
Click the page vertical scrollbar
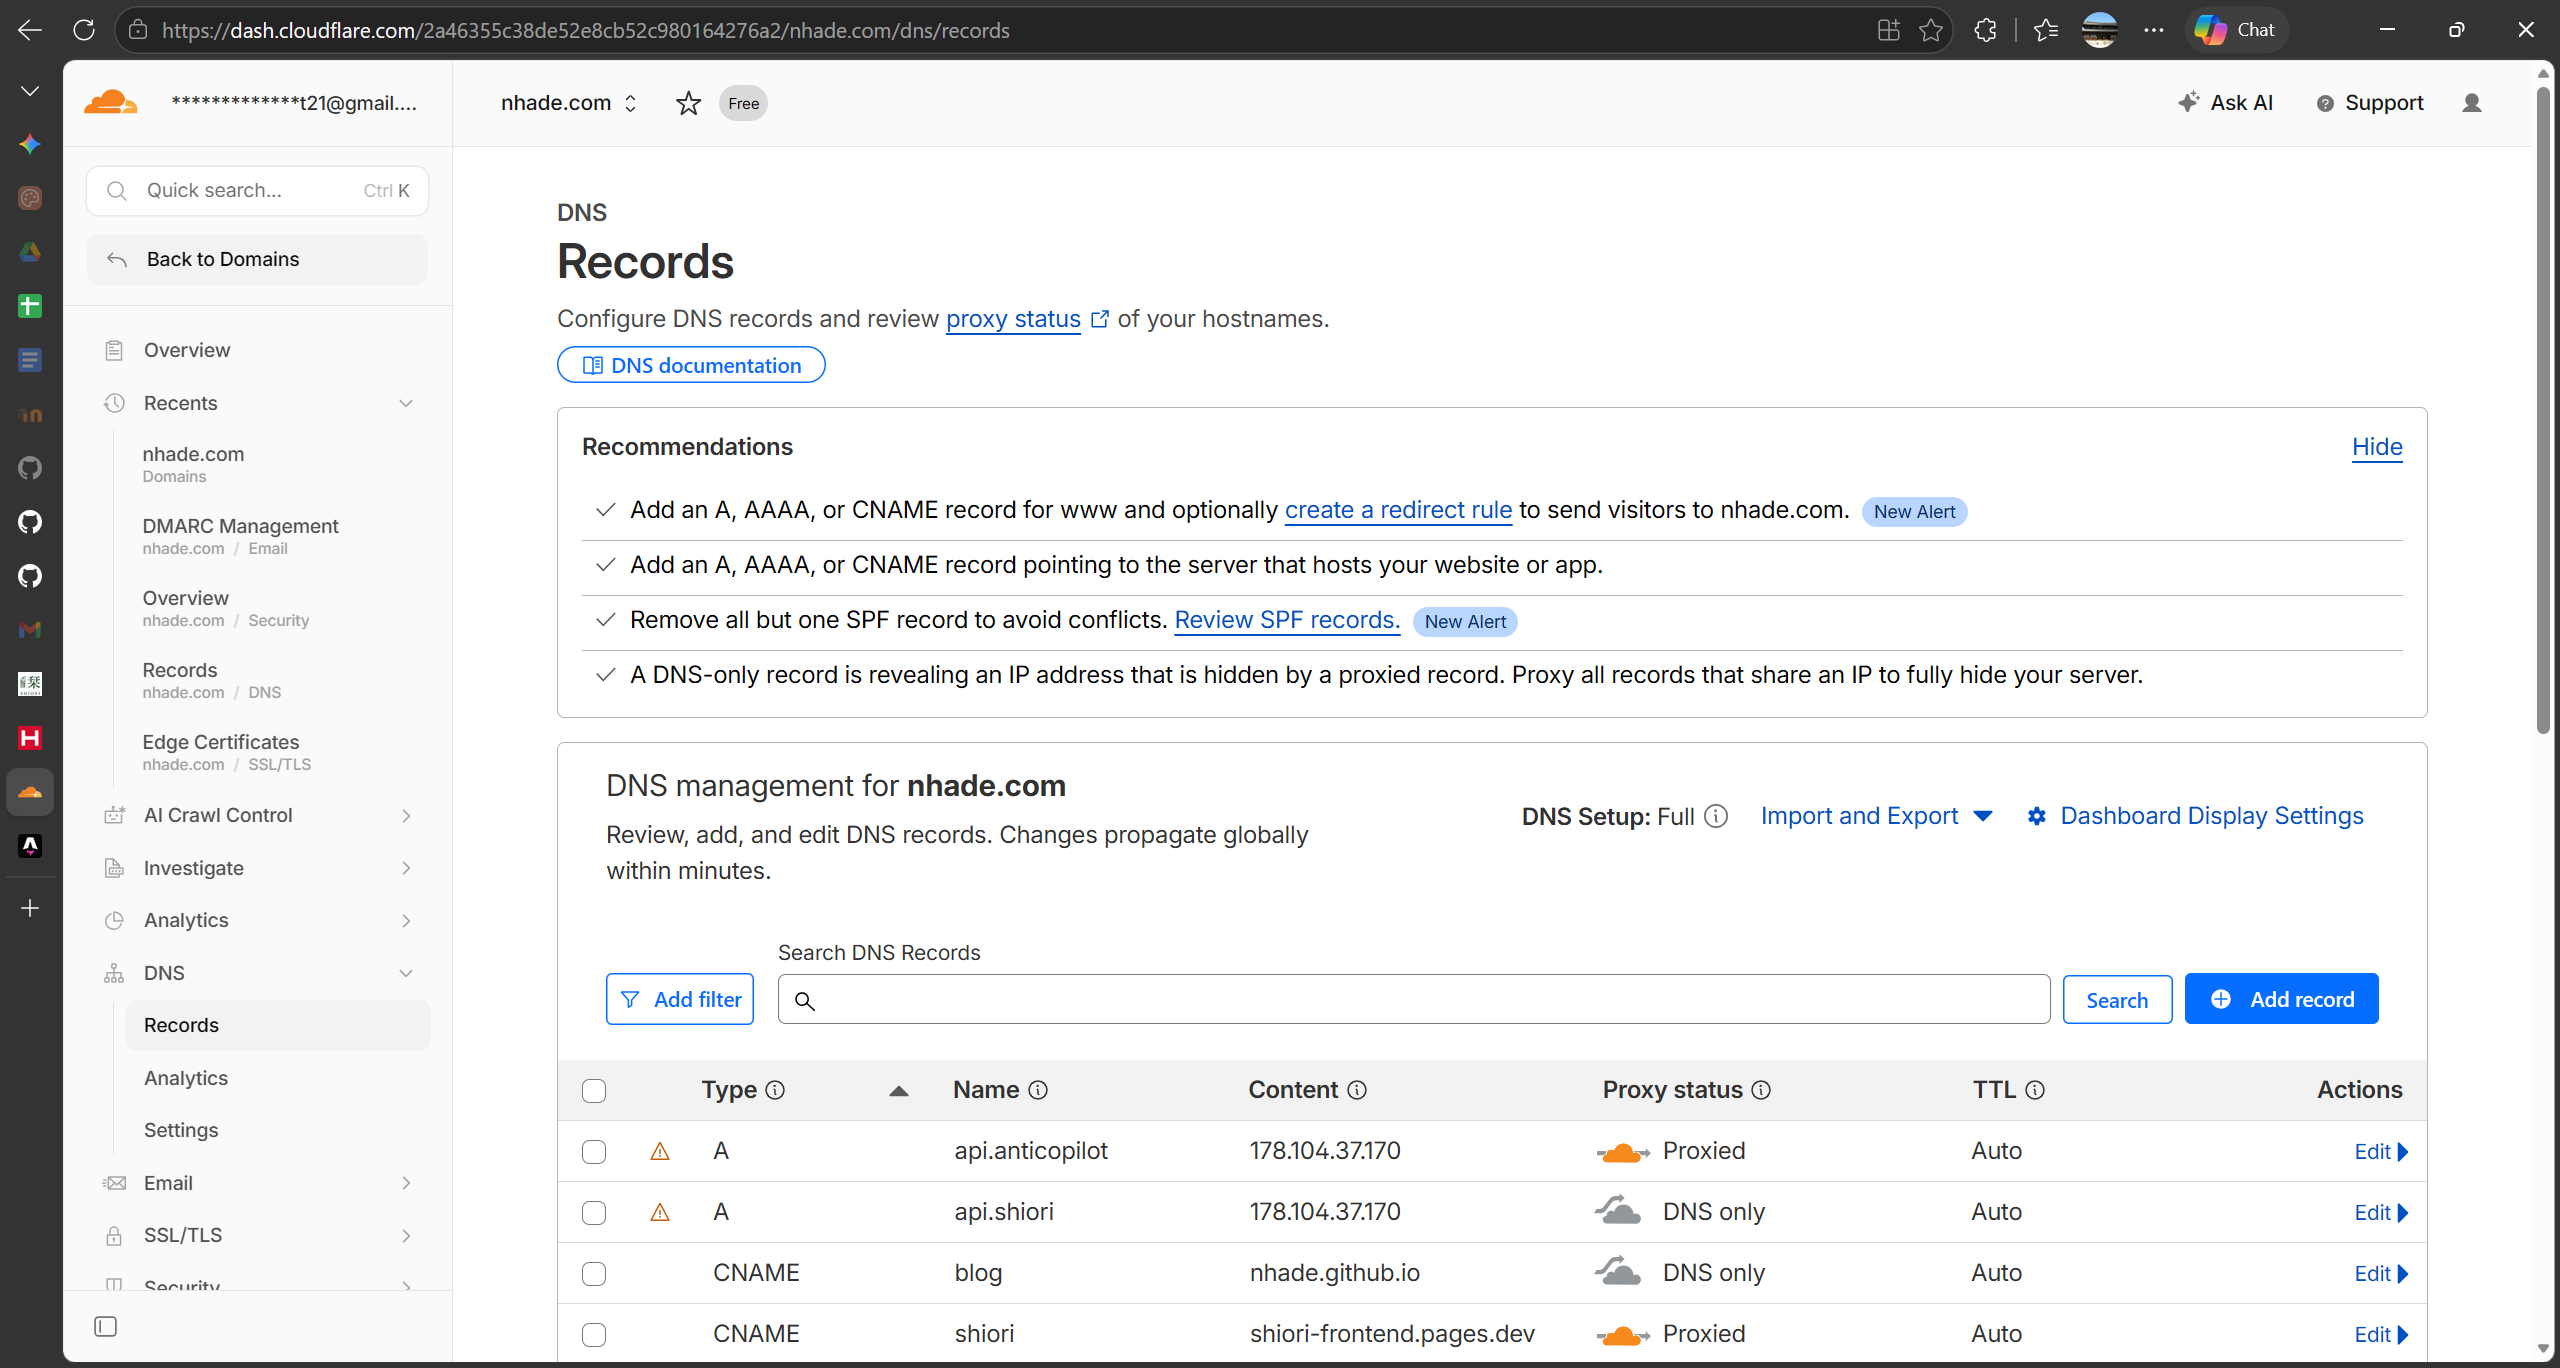(x=2543, y=410)
